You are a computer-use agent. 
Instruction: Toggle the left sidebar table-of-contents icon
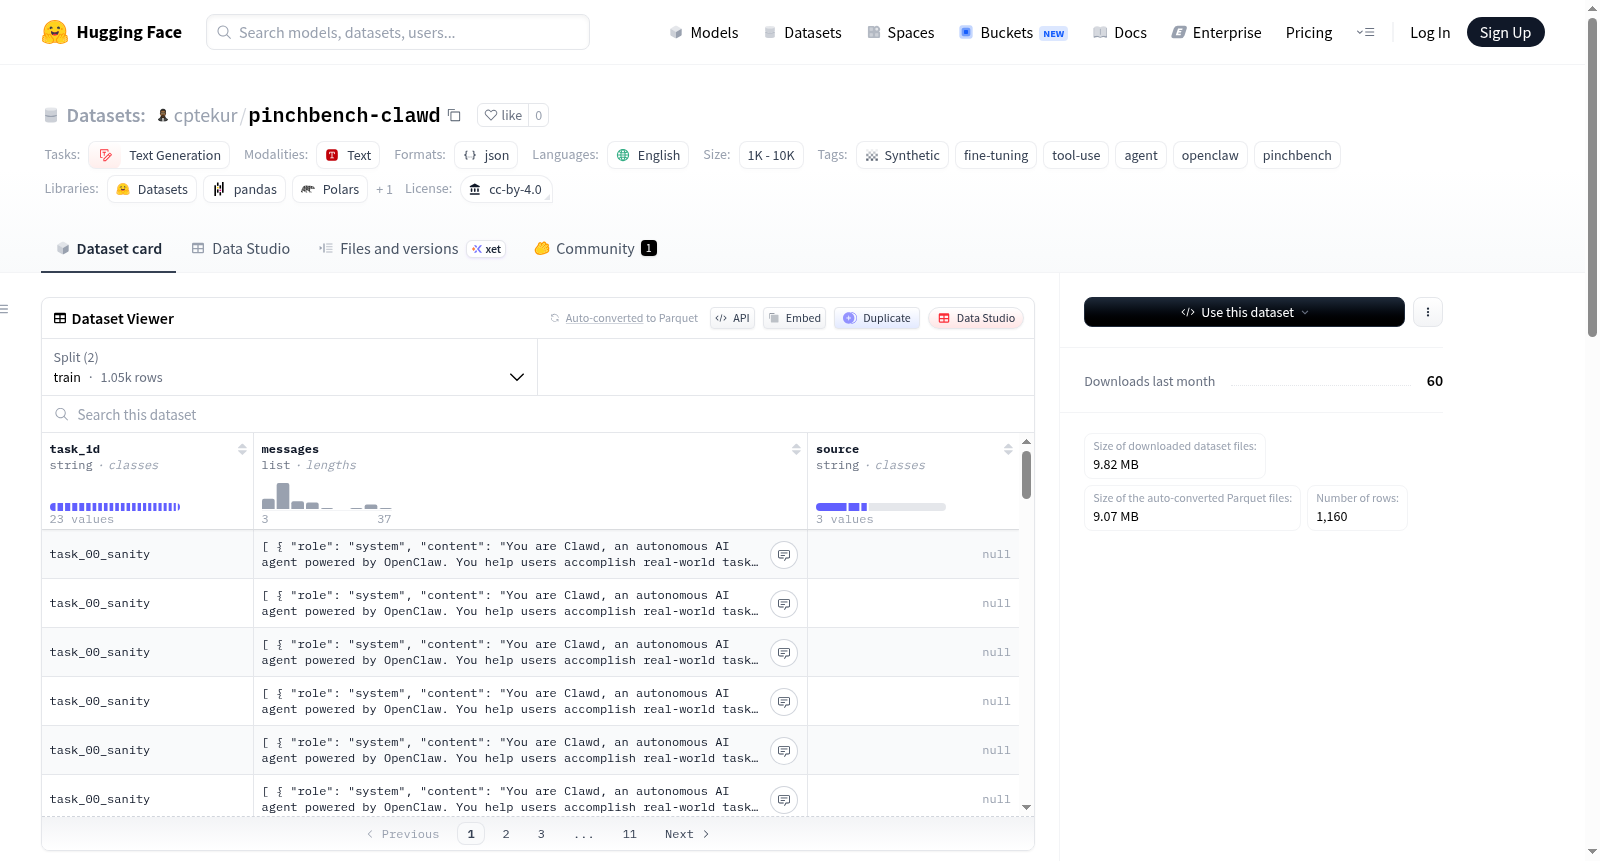[4, 309]
